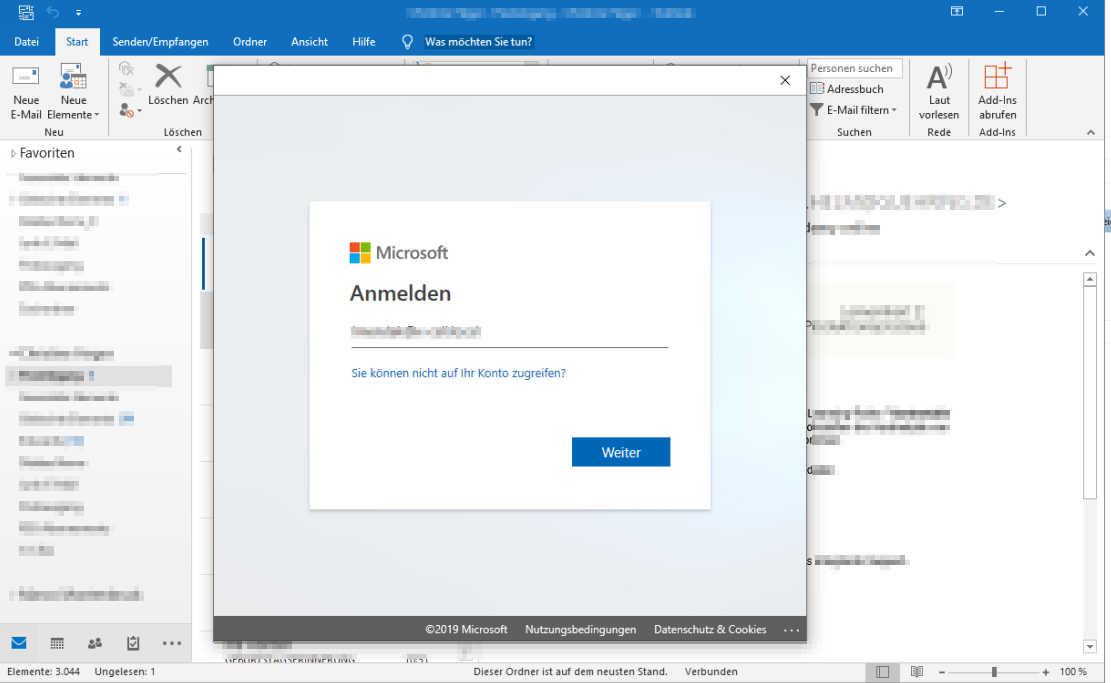The image size is (1111, 683).
Task: Click the zoom in plus button
Action: tap(1046, 672)
